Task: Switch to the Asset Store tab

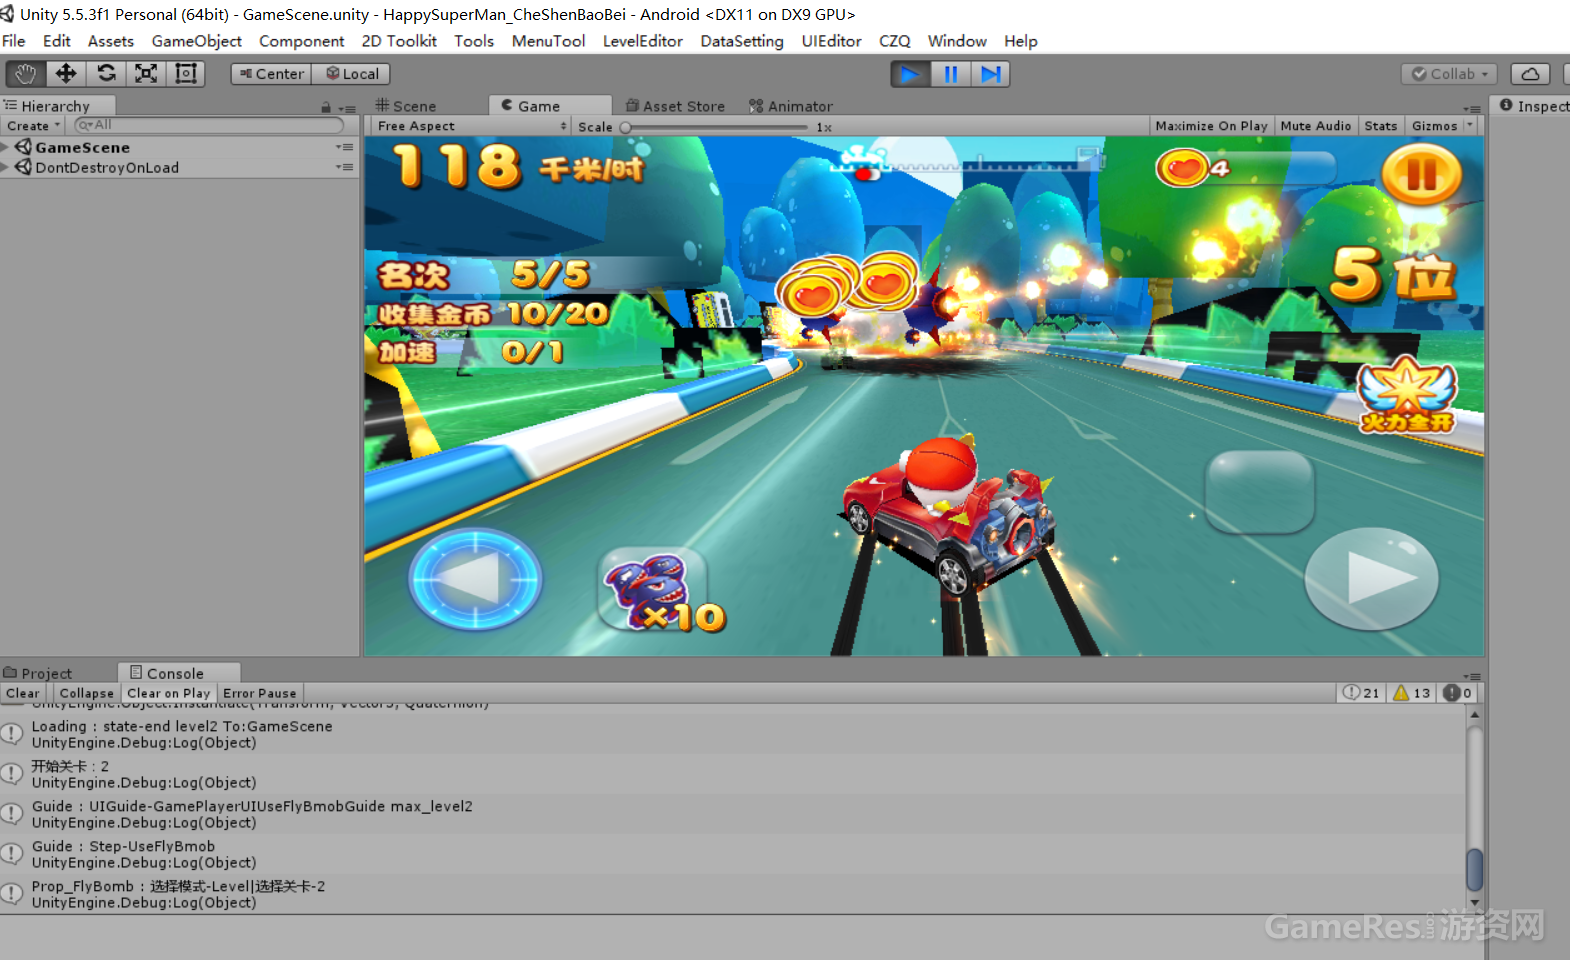Action: (675, 106)
